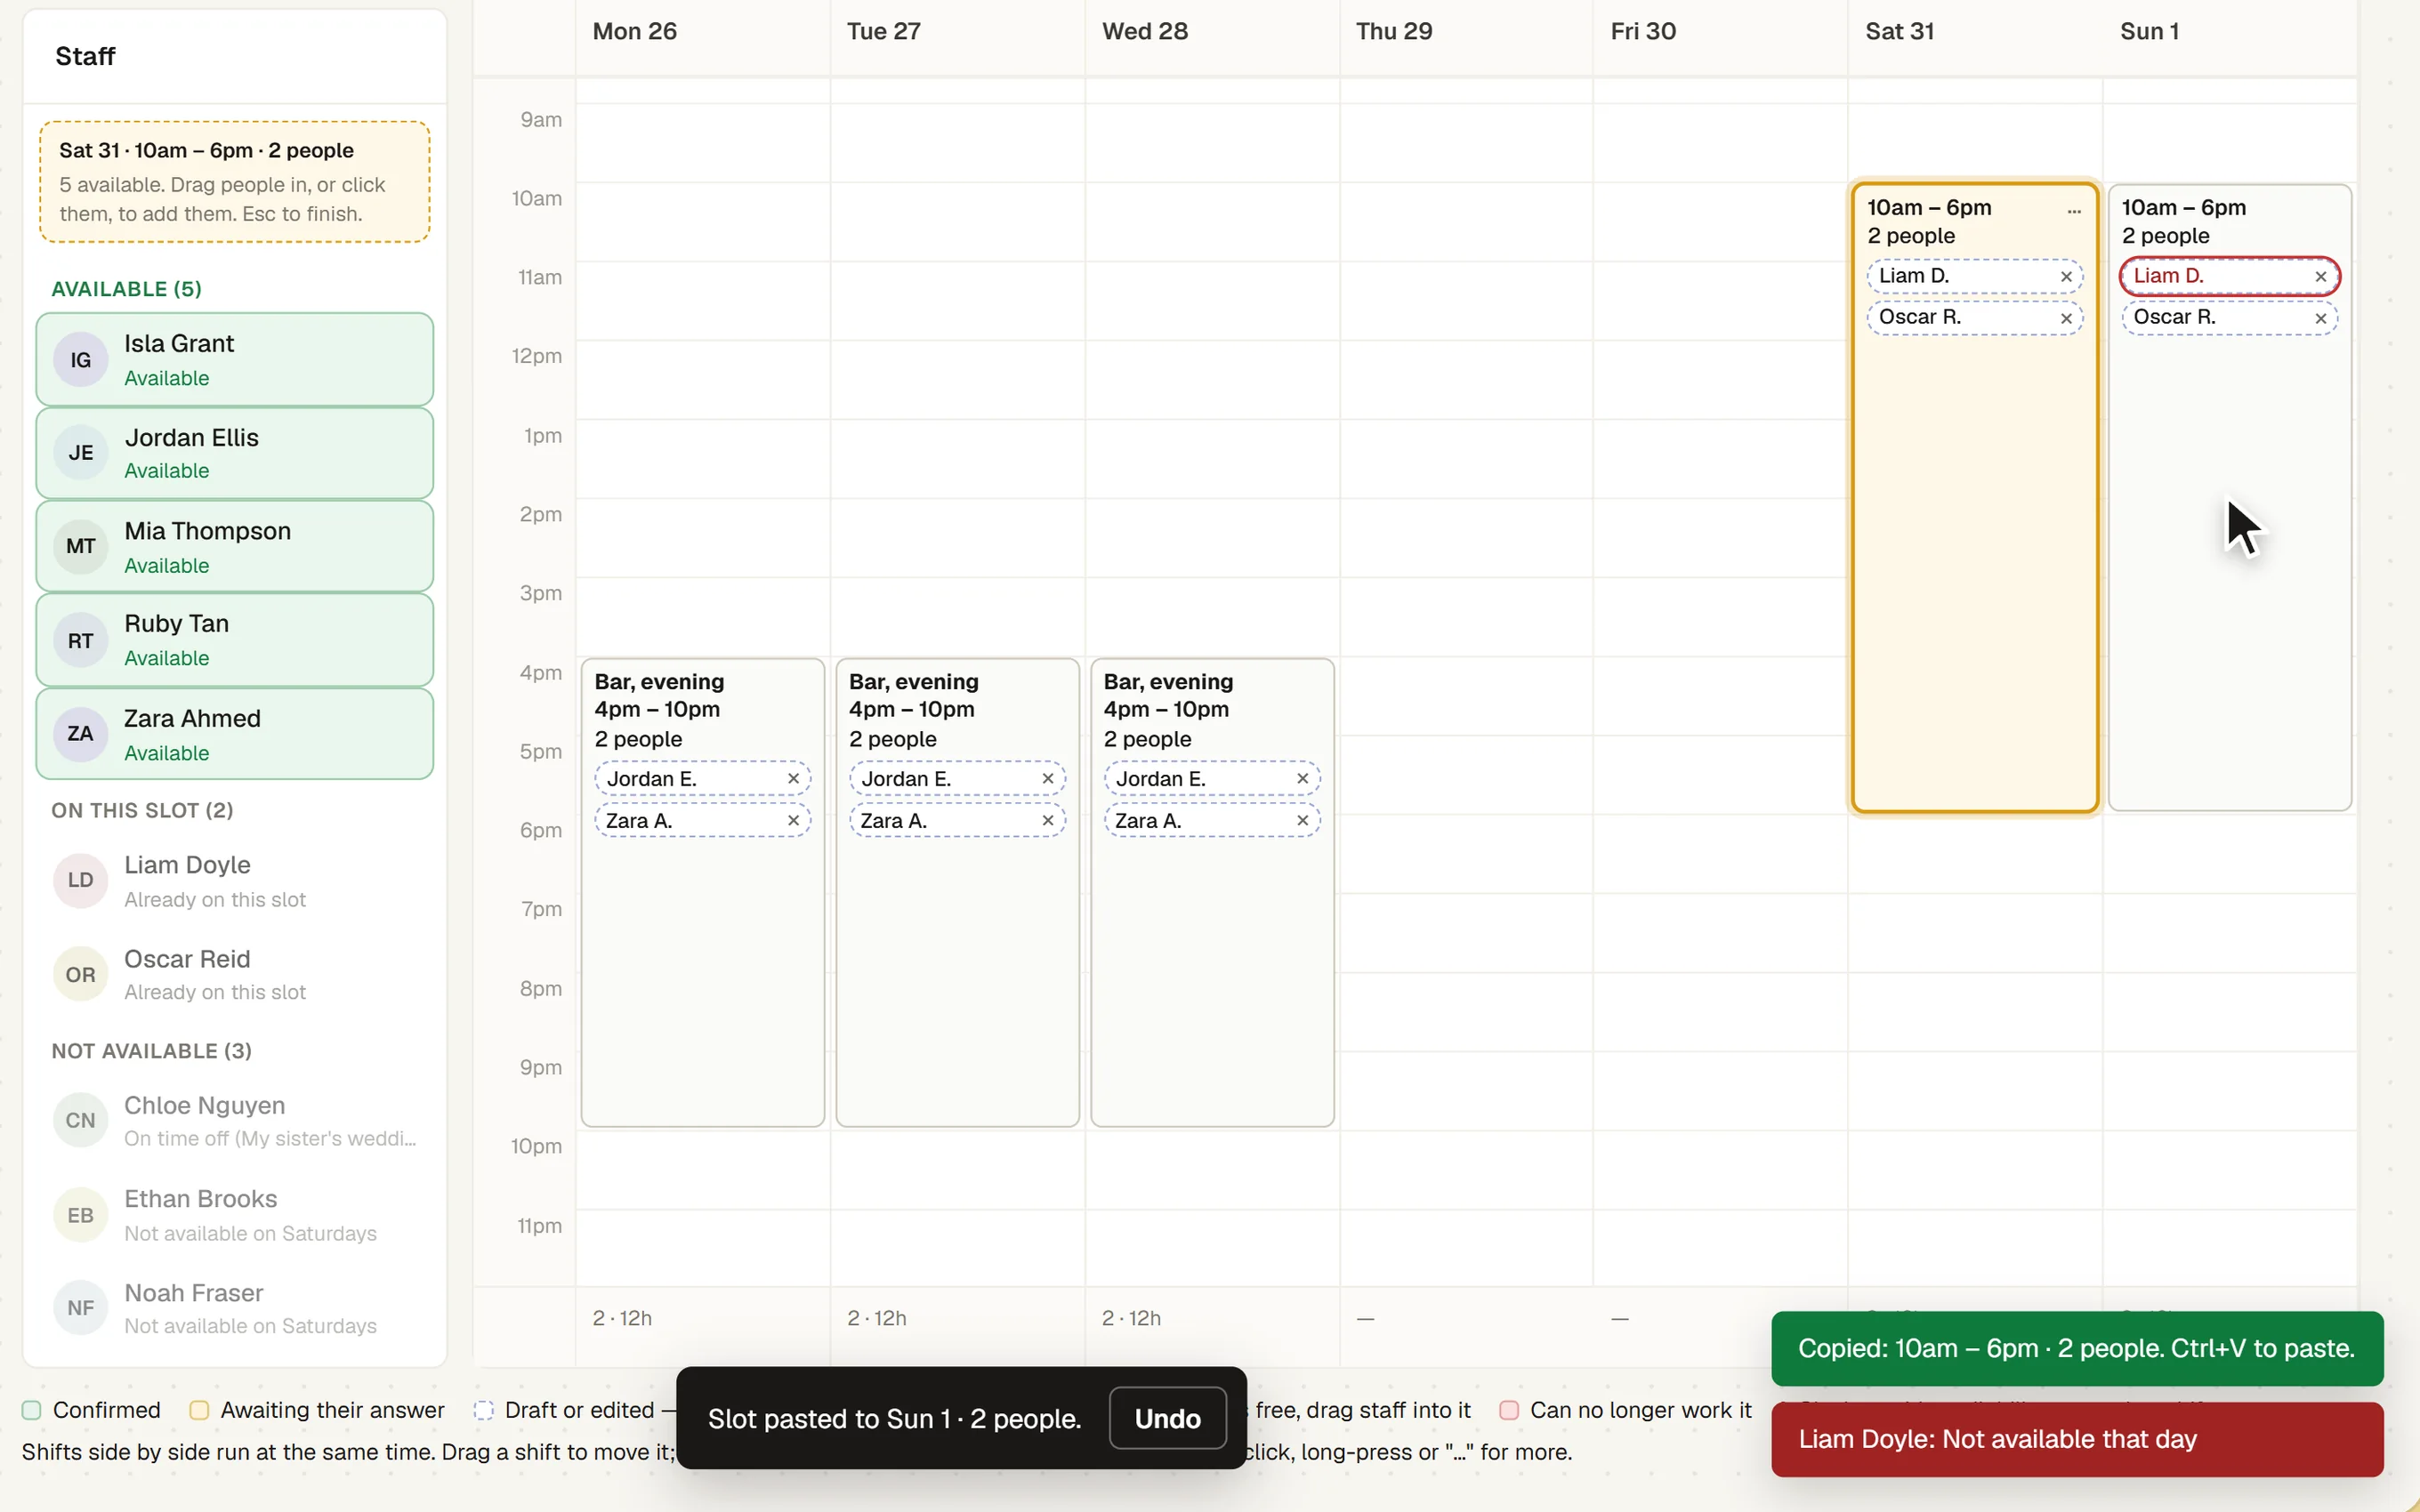
Task: Click the MT avatar for Mia Thompson
Action: [x=81, y=546]
